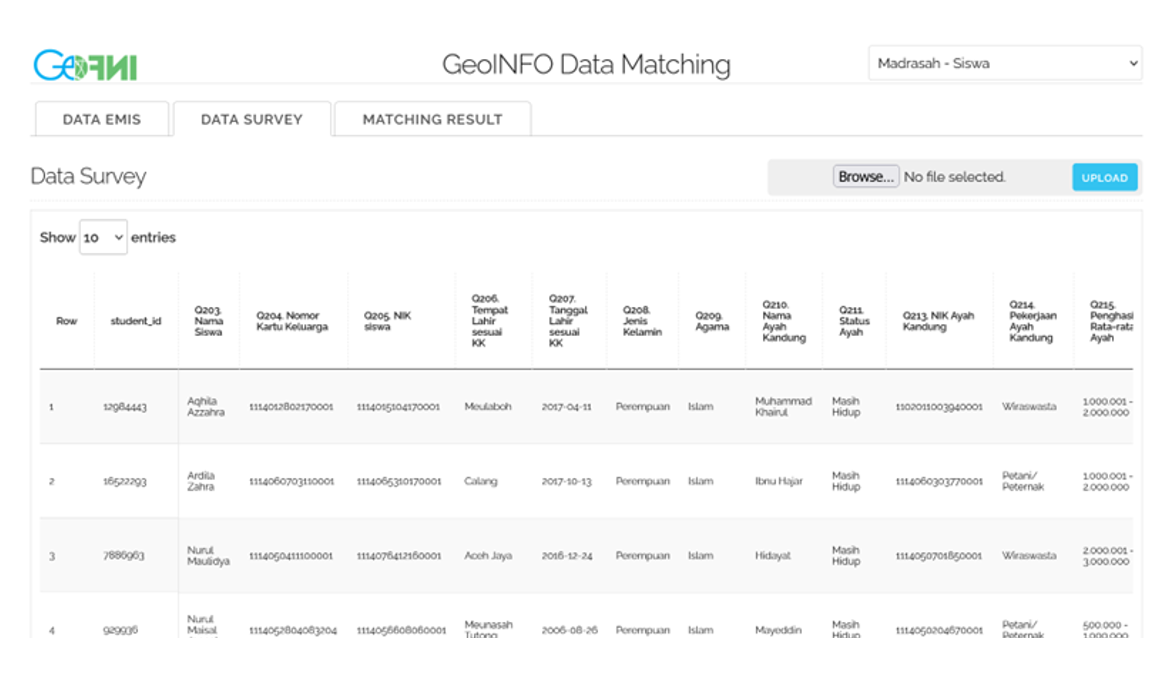Image resolution: width=1166 pixels, height=698 pixels.
Task: Sort by Q211 Status Ayah header
Action: tap(854, 321)
